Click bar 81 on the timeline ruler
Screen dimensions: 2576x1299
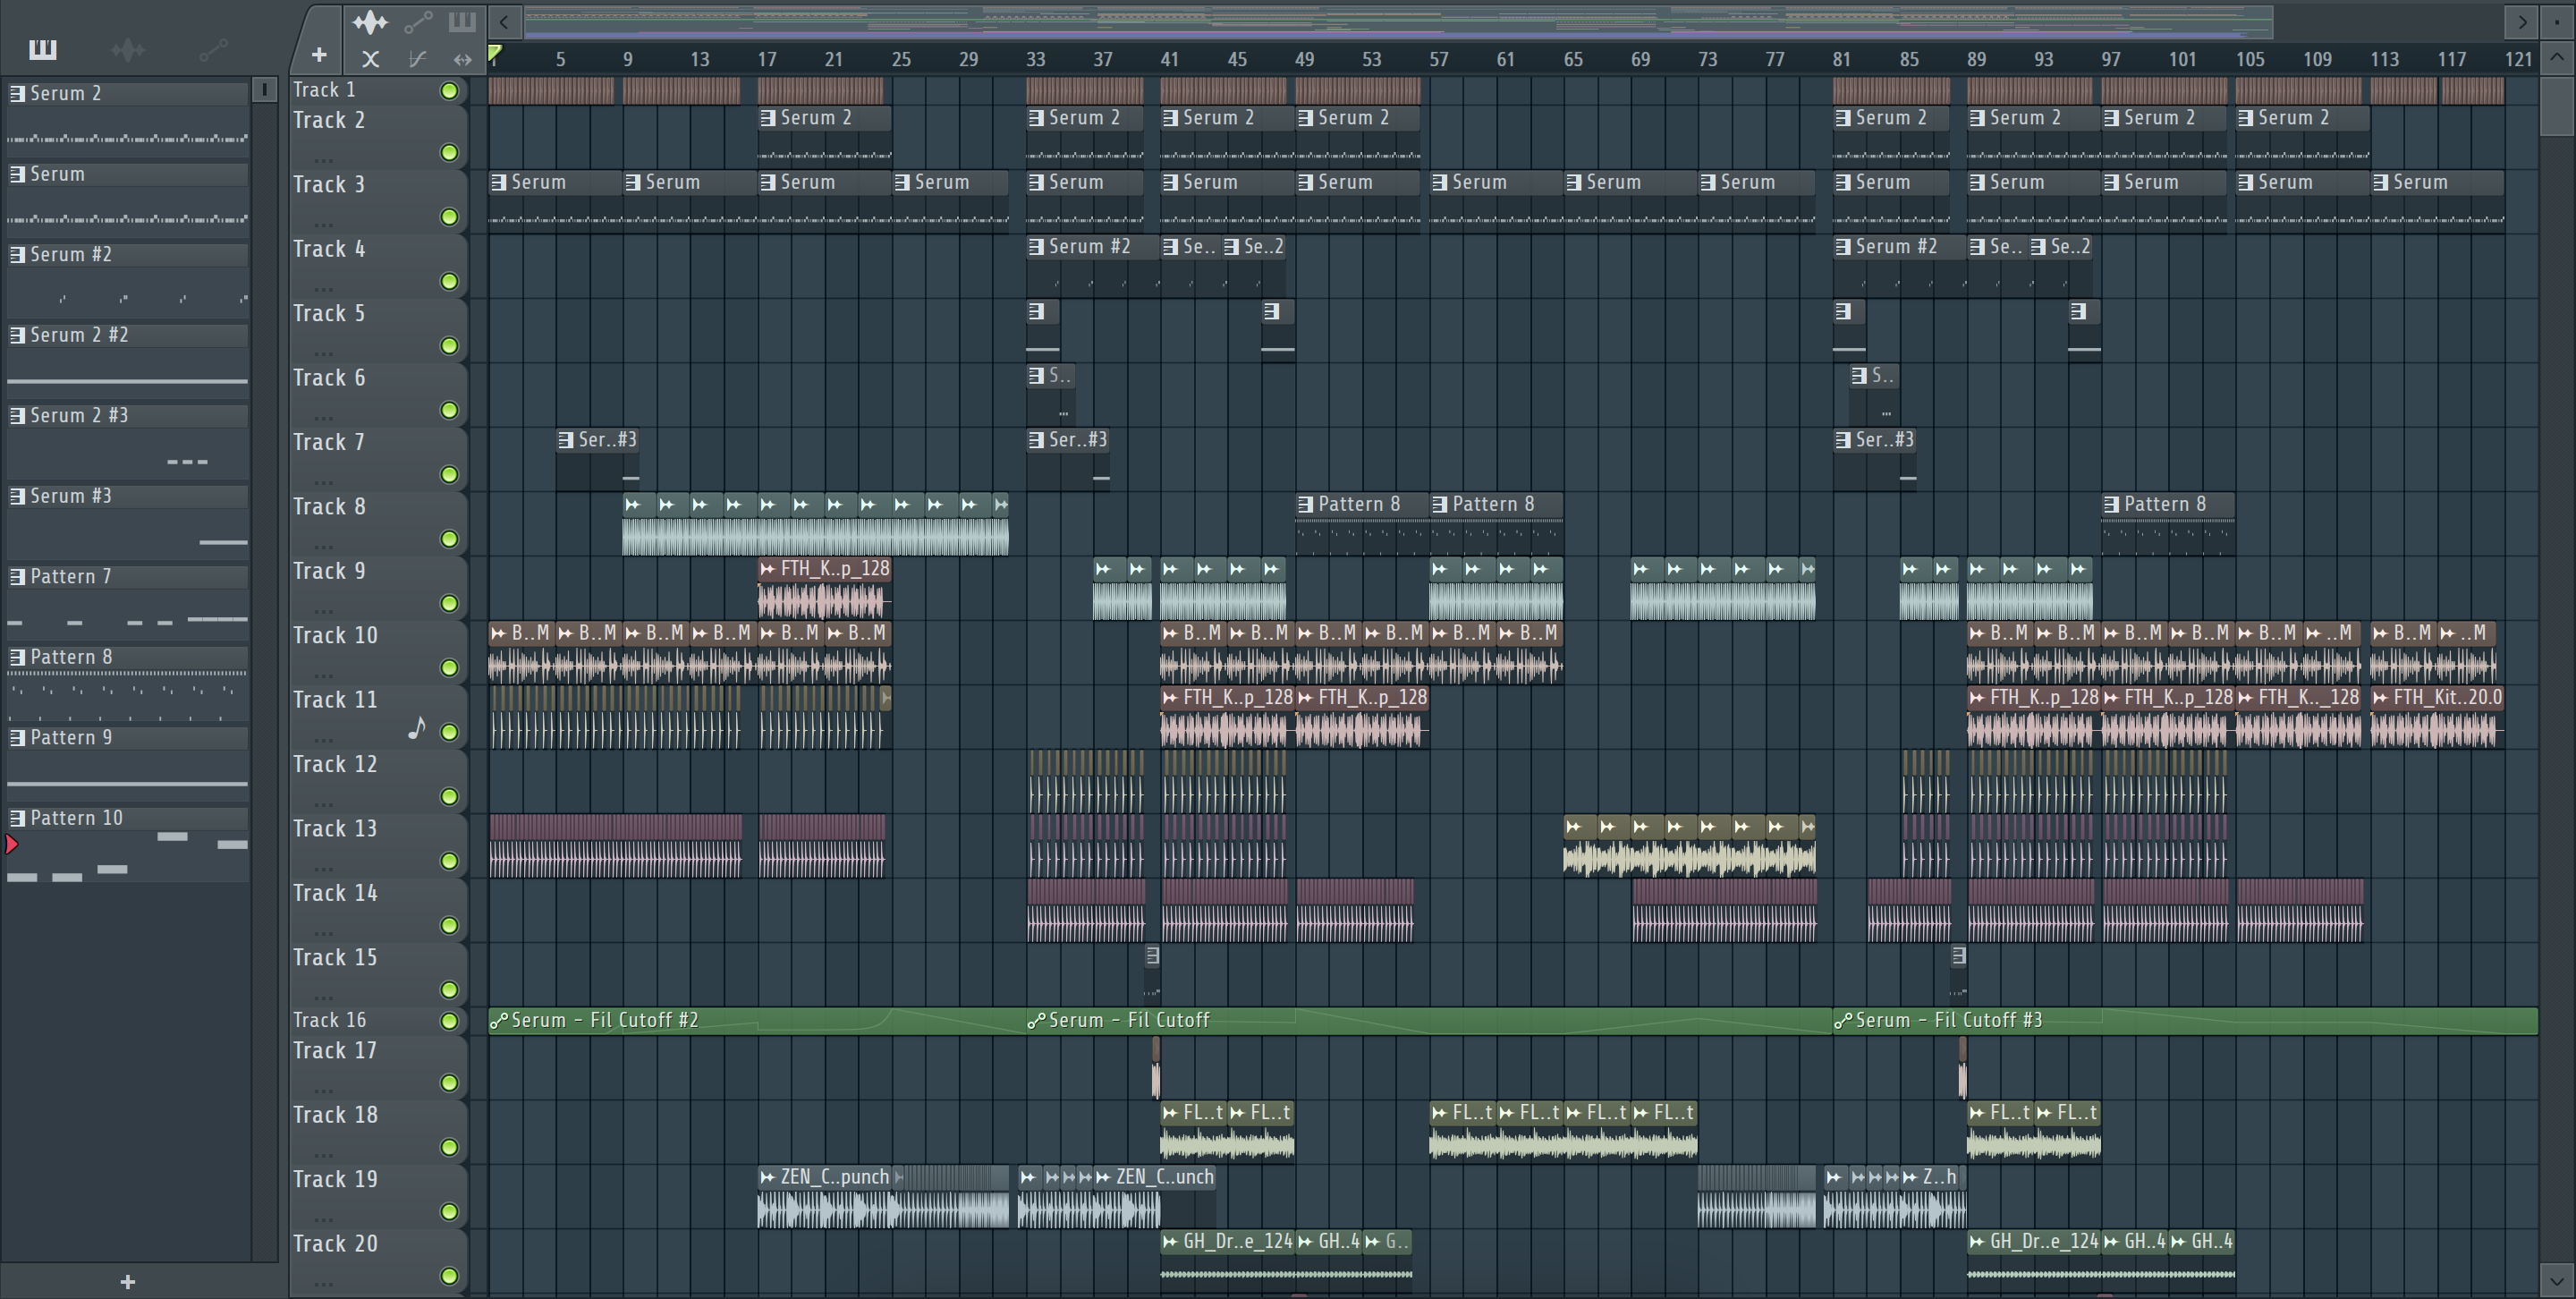click(1841, 59)
